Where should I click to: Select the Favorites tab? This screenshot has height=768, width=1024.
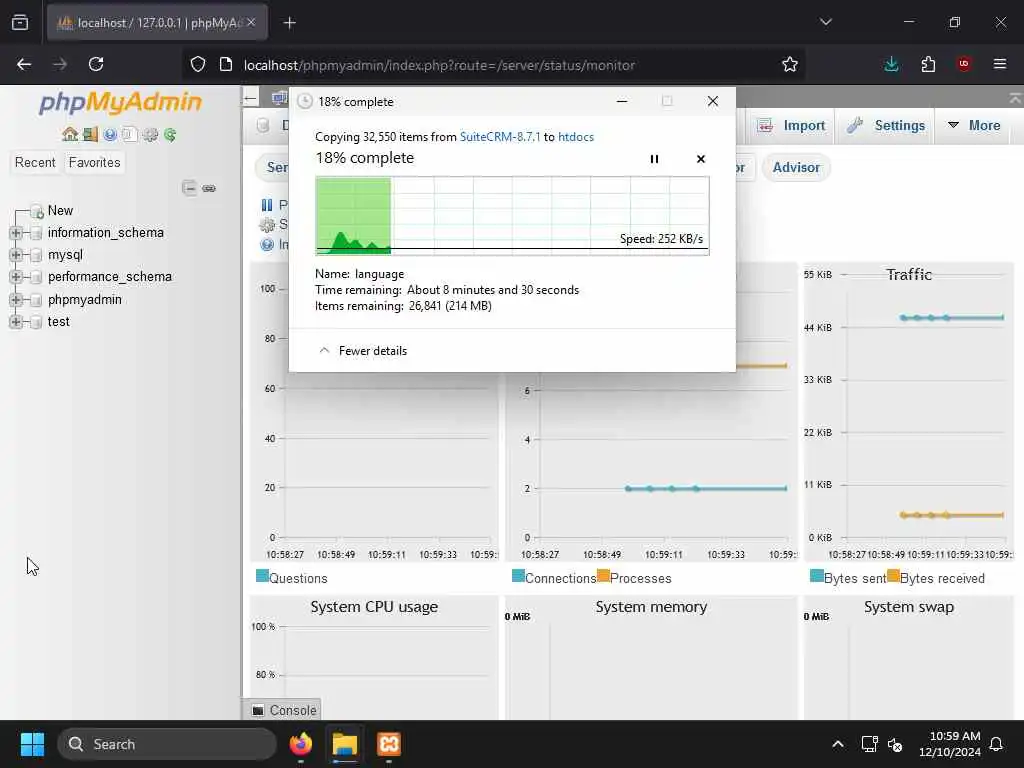click(95, 163)
